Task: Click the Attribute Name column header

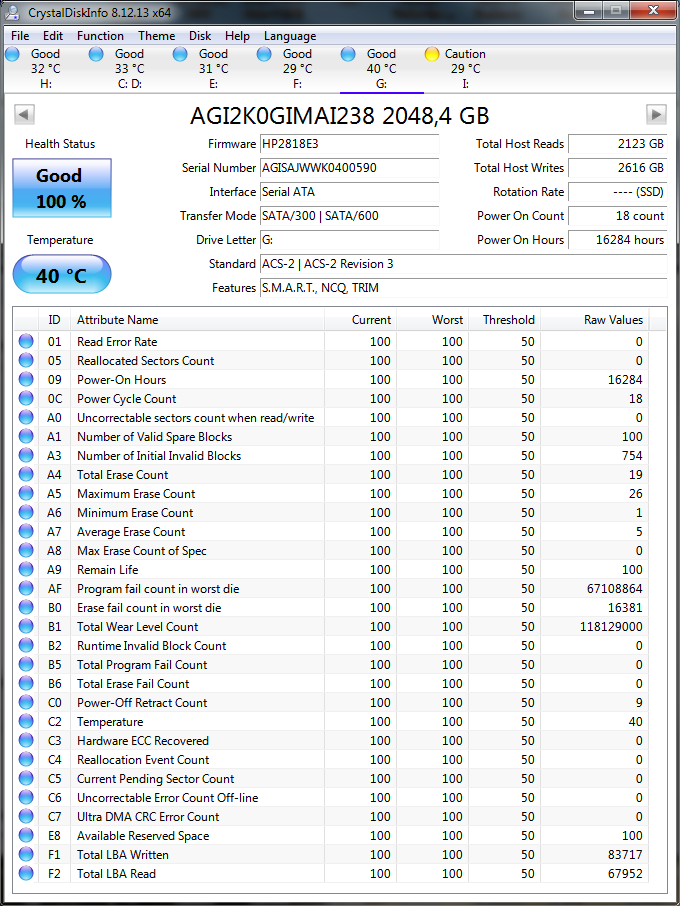Action: point(197,320)
